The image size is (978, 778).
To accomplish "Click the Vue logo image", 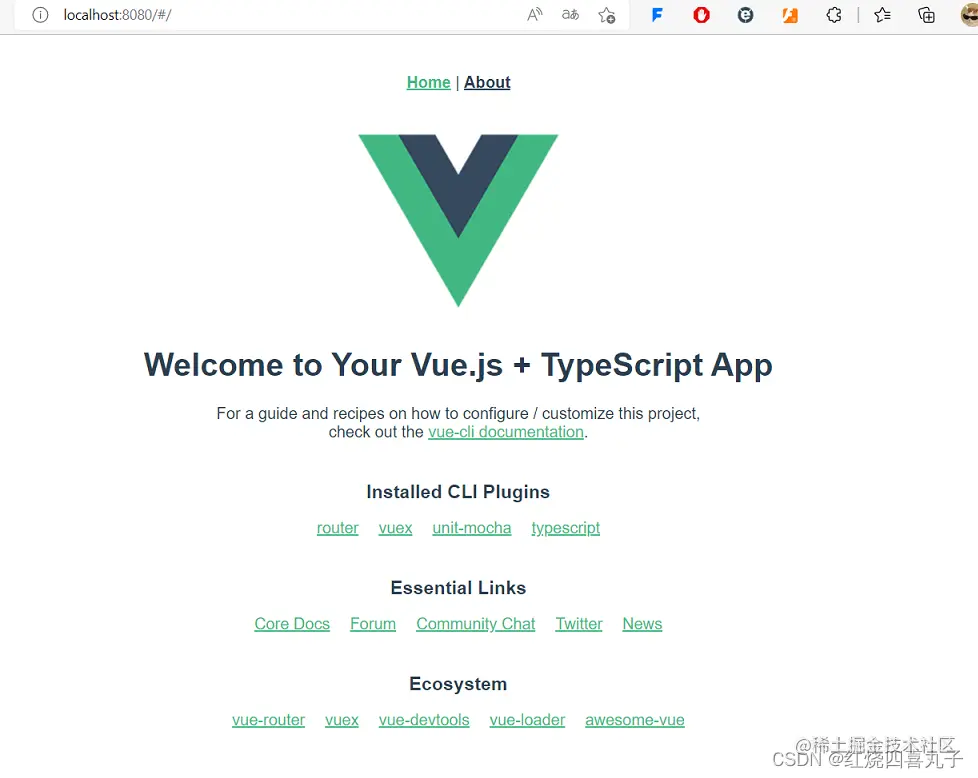I will [x=458, y=220].
